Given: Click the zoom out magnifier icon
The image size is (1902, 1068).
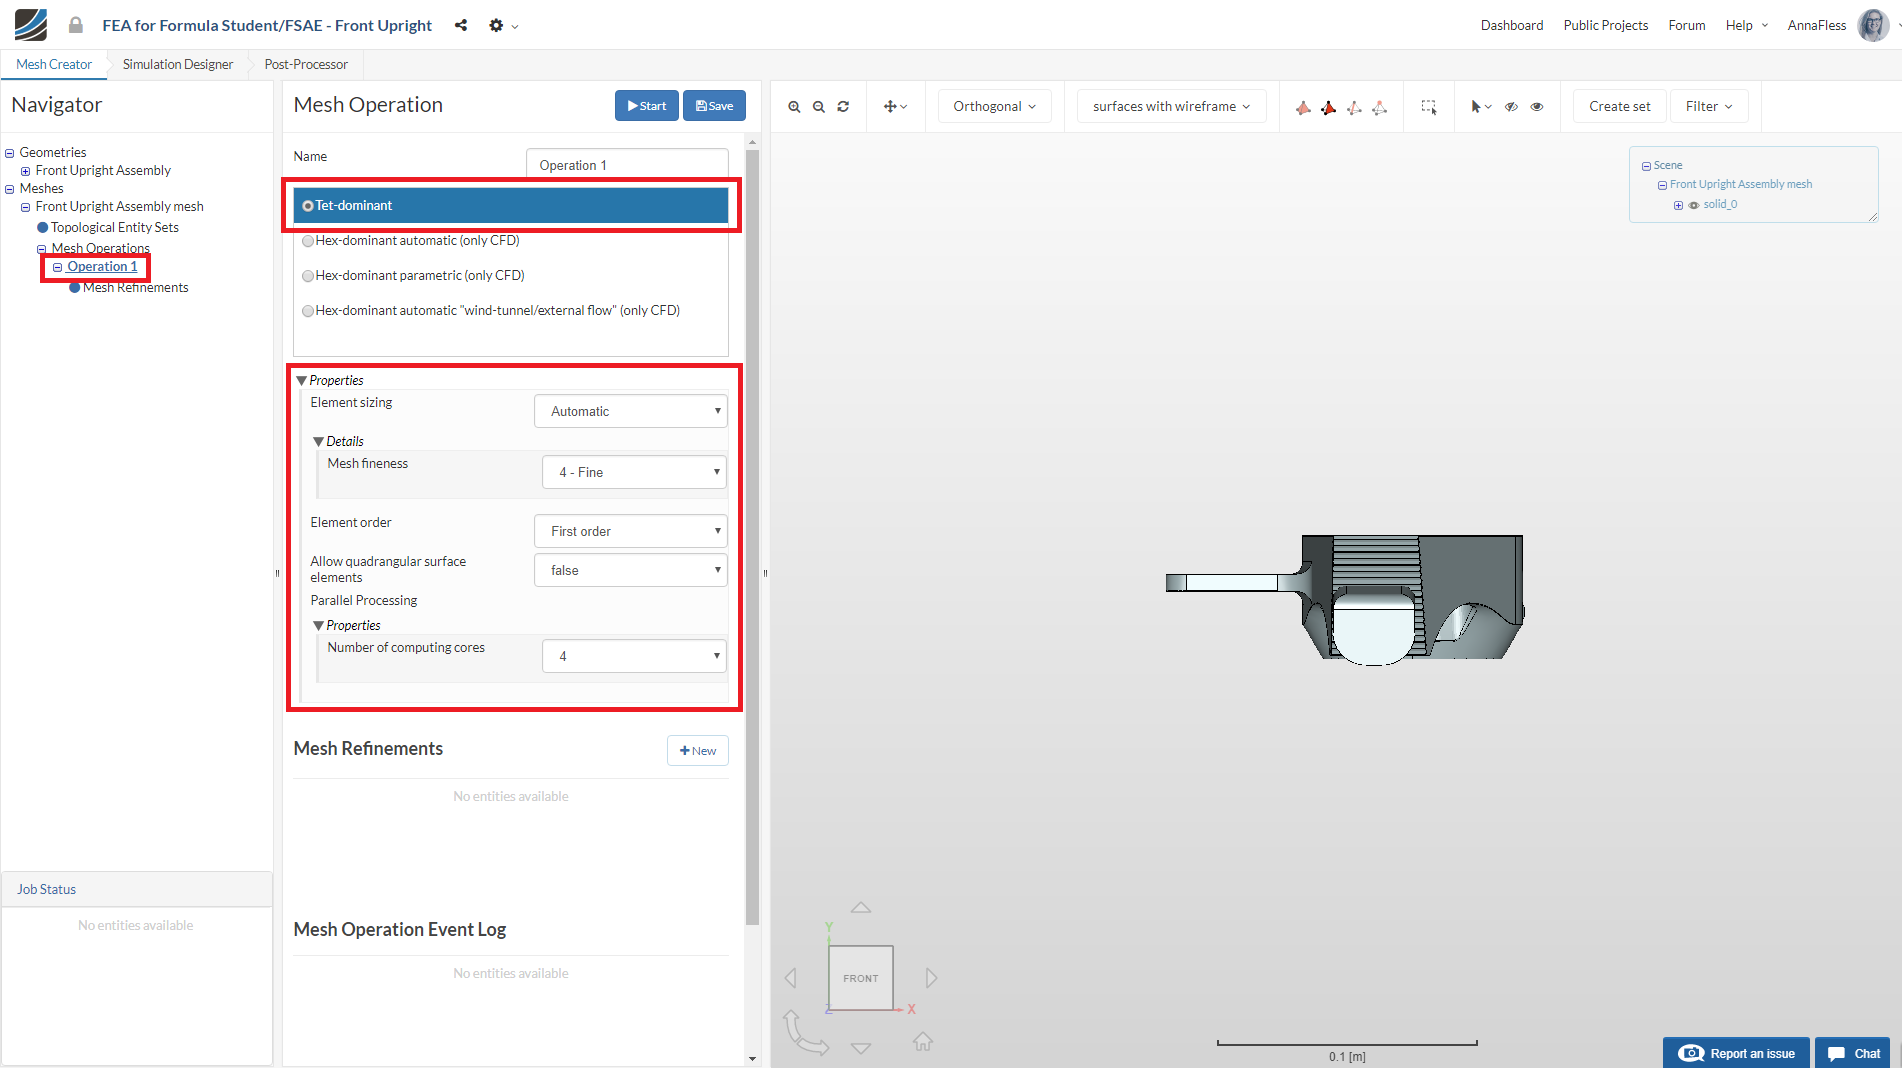Looking at the screenshot, I should pyautogui.click(x=819, y=107).
